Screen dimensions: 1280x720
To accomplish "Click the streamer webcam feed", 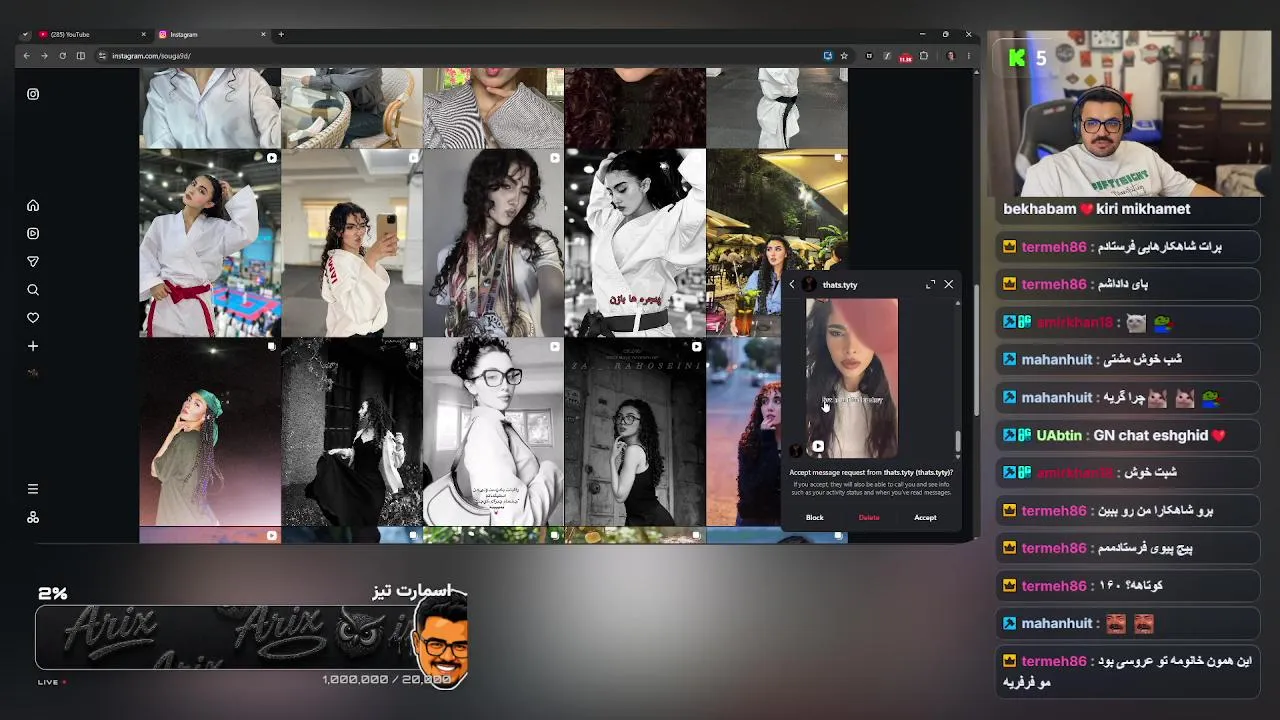I will click(1131, 113).
